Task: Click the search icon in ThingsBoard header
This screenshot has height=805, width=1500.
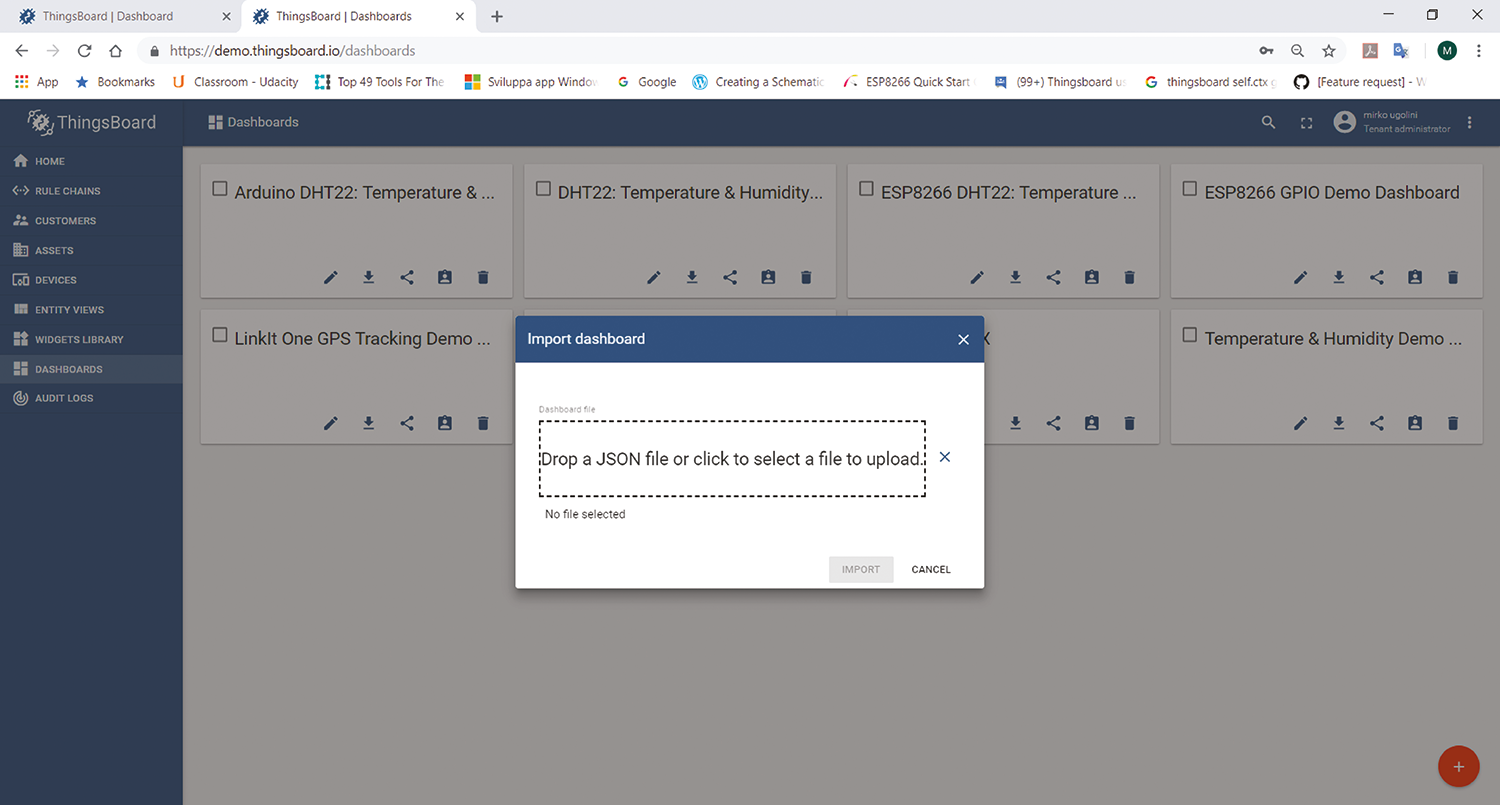Action: coord(1268,122)
